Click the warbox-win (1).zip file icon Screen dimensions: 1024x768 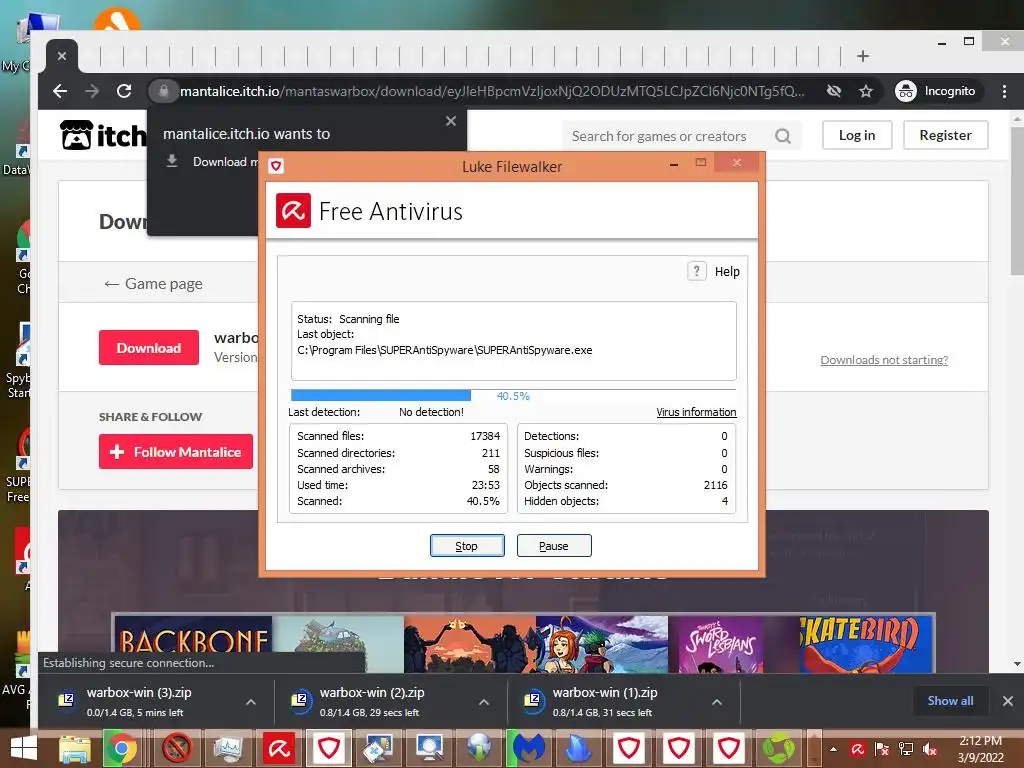533,700
